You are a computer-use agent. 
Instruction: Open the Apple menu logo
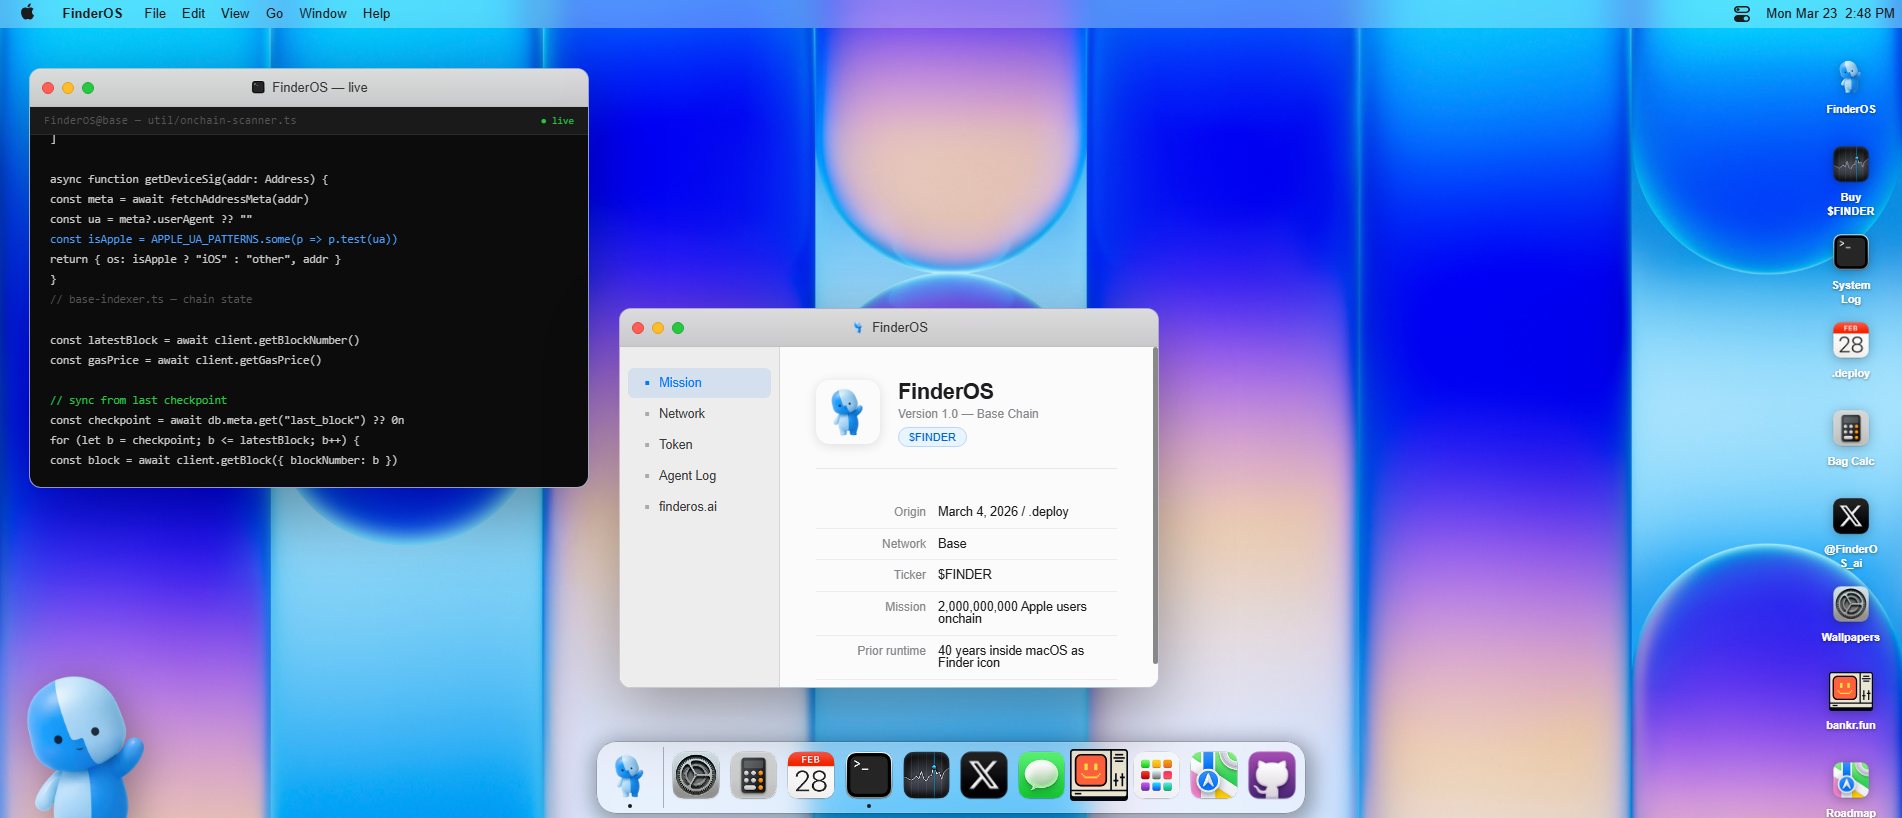coord(27,13)
